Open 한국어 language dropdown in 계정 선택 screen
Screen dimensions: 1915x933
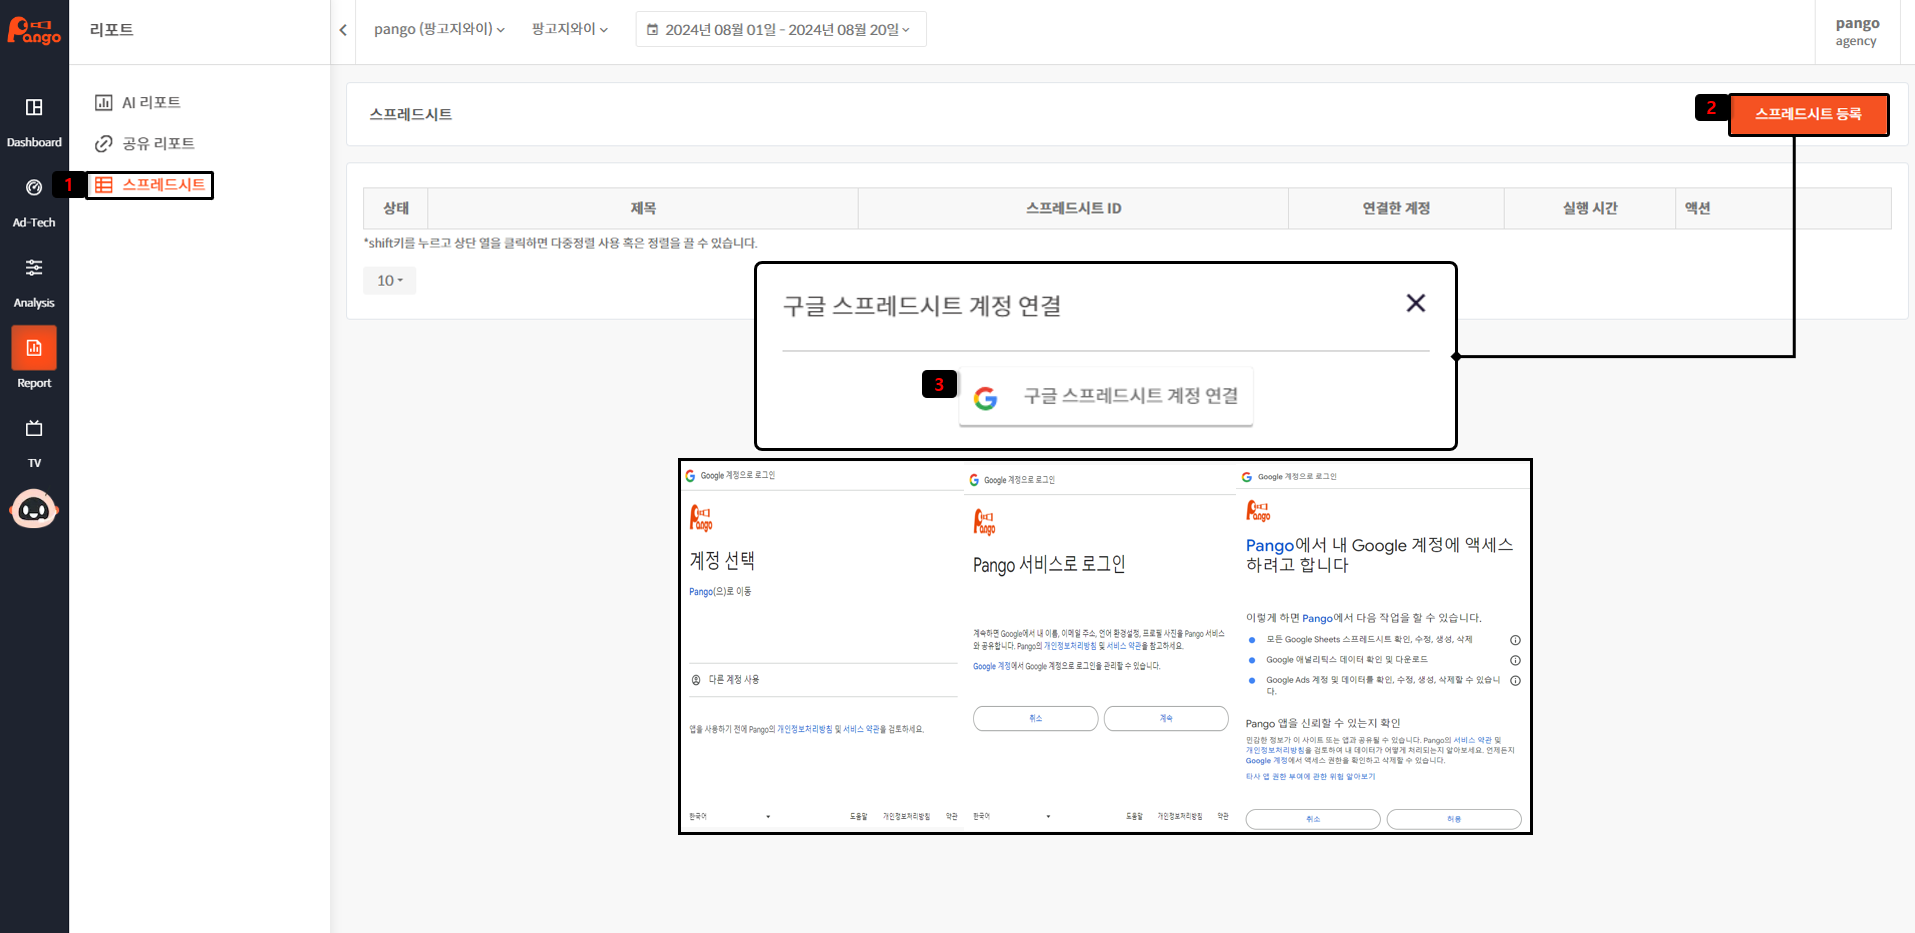[730, 816]
